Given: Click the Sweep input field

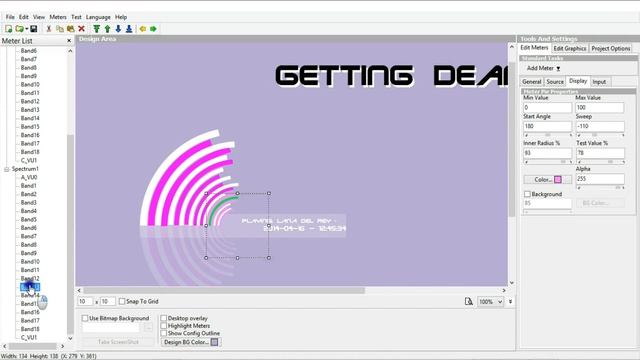Looking at the screenshot, I should 600,126.
